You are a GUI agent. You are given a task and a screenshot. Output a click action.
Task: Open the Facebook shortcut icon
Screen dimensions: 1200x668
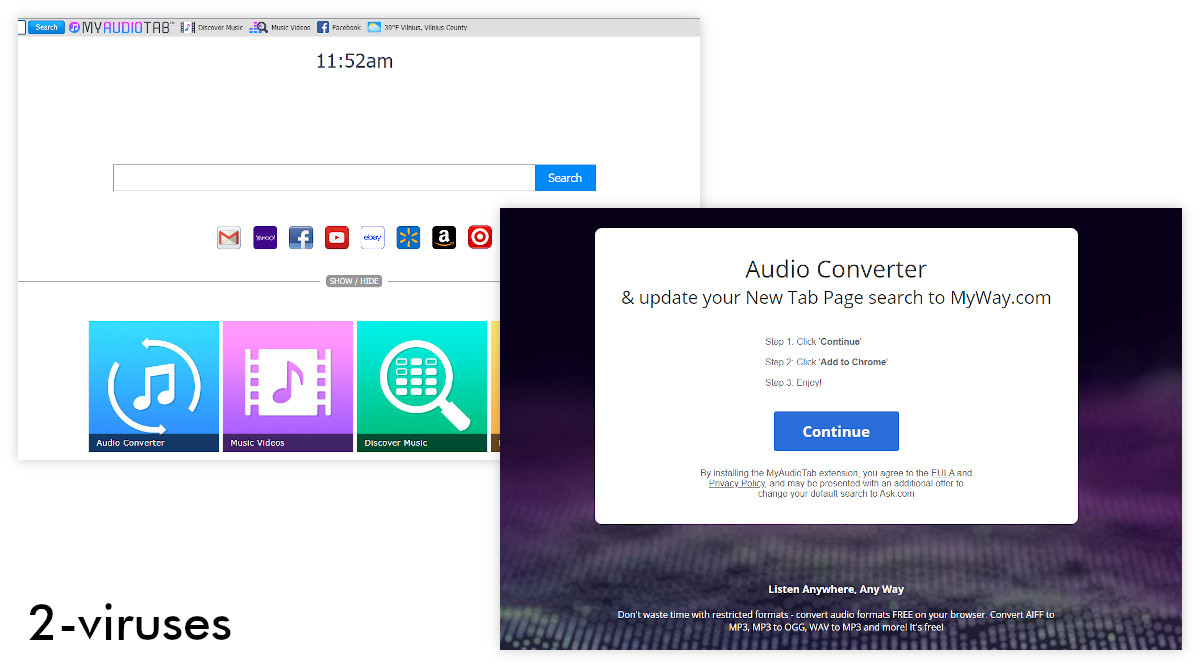pyautogui.click(x=300, y=237)
